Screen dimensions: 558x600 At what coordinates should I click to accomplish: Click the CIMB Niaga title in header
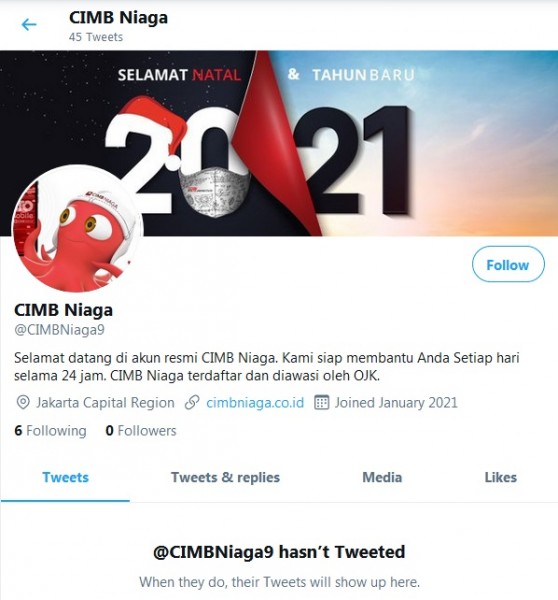click(x=118, y=18)
